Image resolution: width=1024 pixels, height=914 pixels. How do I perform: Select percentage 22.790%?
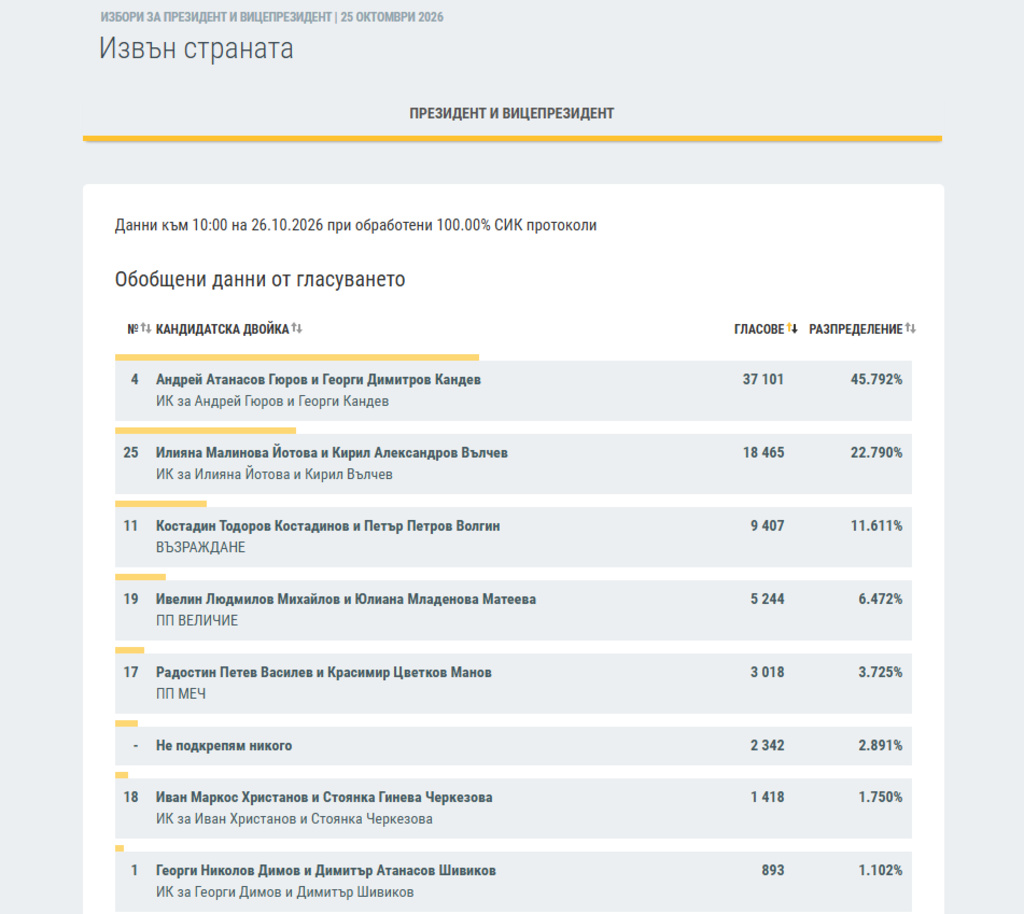[x=876, y=452]
